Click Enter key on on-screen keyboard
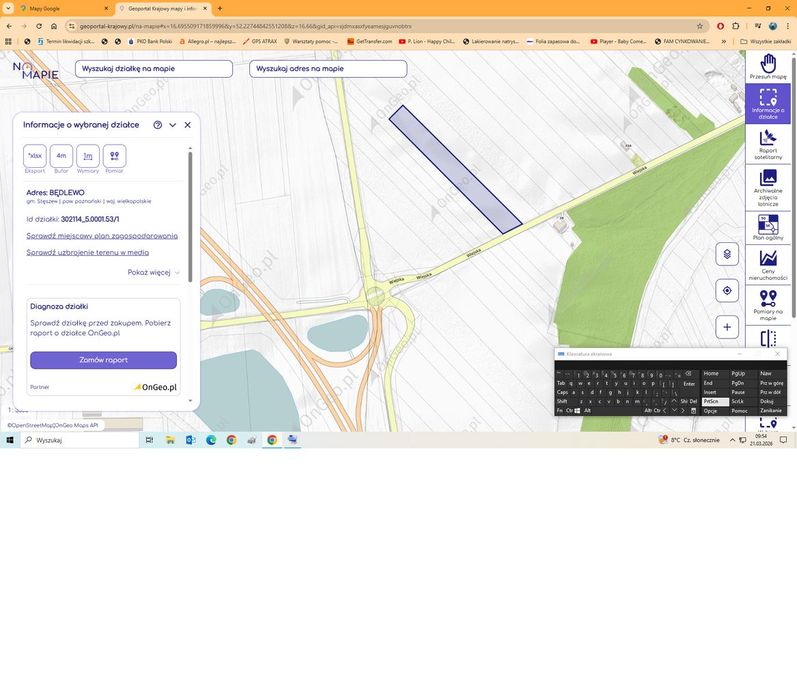 pyautogui.click(x=689, y=384)
